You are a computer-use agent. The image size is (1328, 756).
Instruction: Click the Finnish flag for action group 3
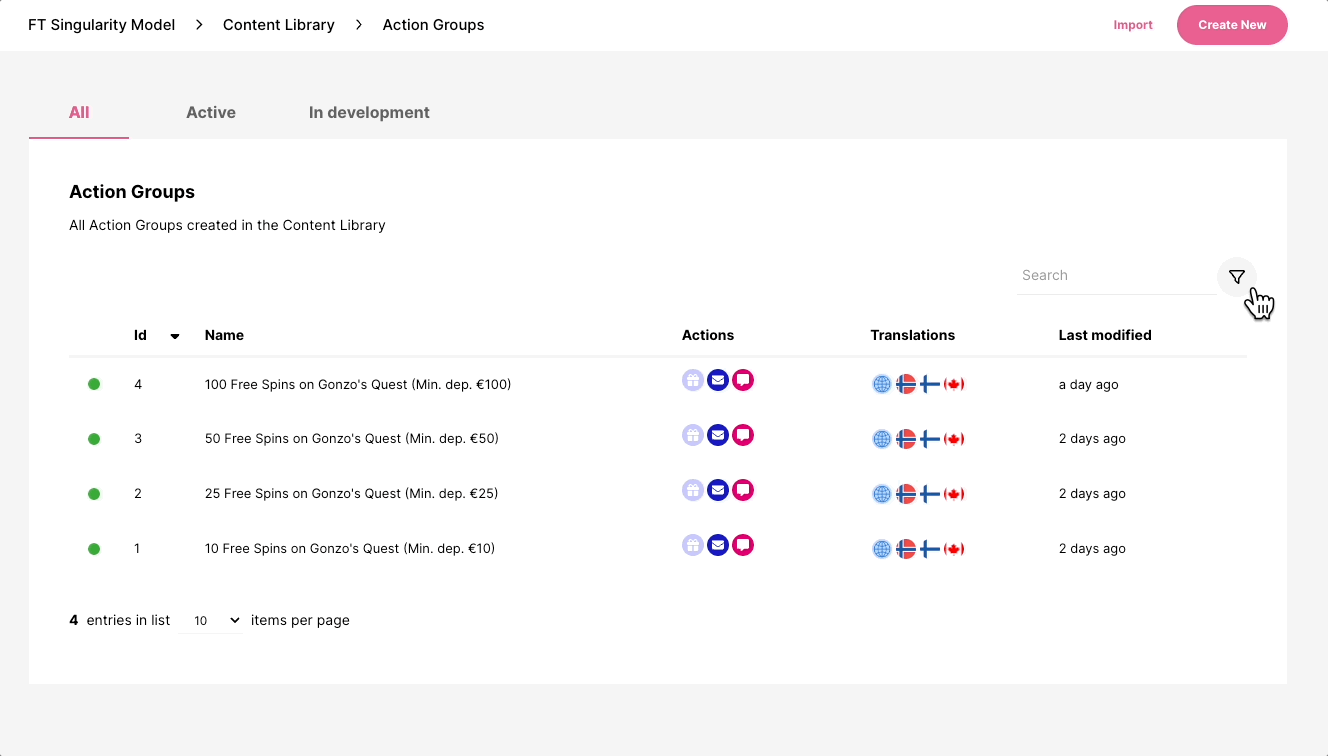[930, 439]
